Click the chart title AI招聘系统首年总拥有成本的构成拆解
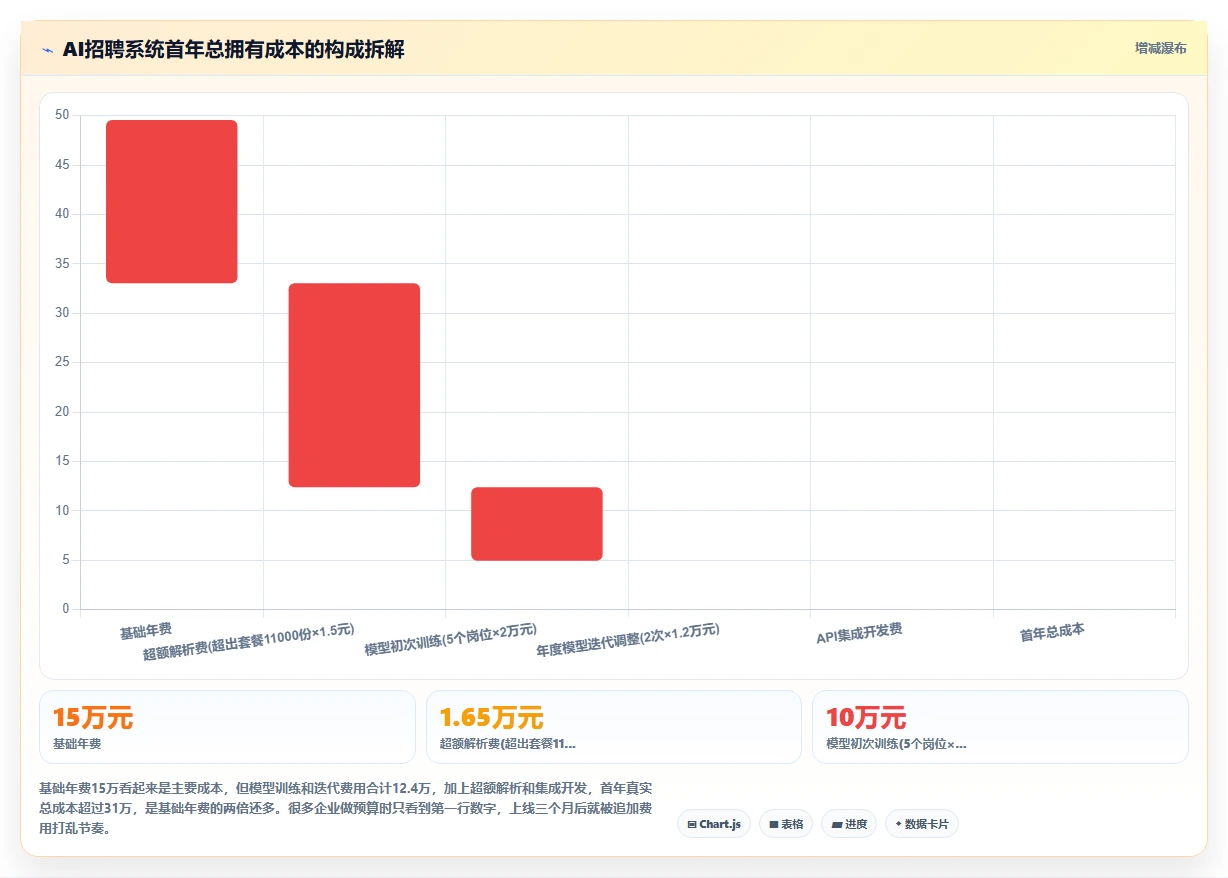This screenshot has height=878, width=1228. [234, 50]
